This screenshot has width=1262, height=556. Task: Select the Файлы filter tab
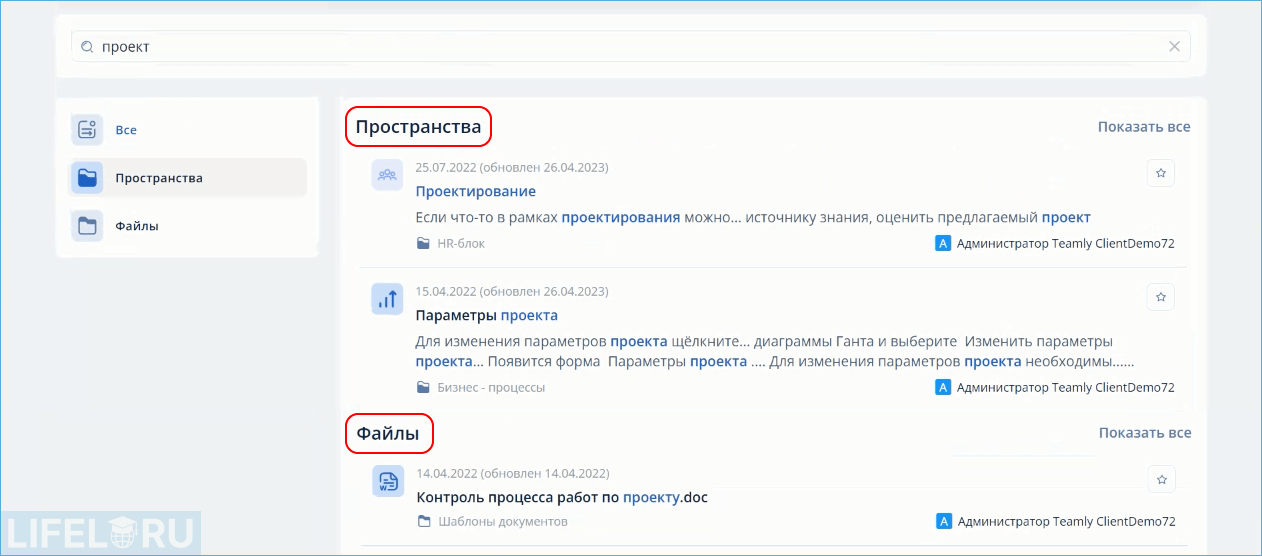click(x=188, y=226)
